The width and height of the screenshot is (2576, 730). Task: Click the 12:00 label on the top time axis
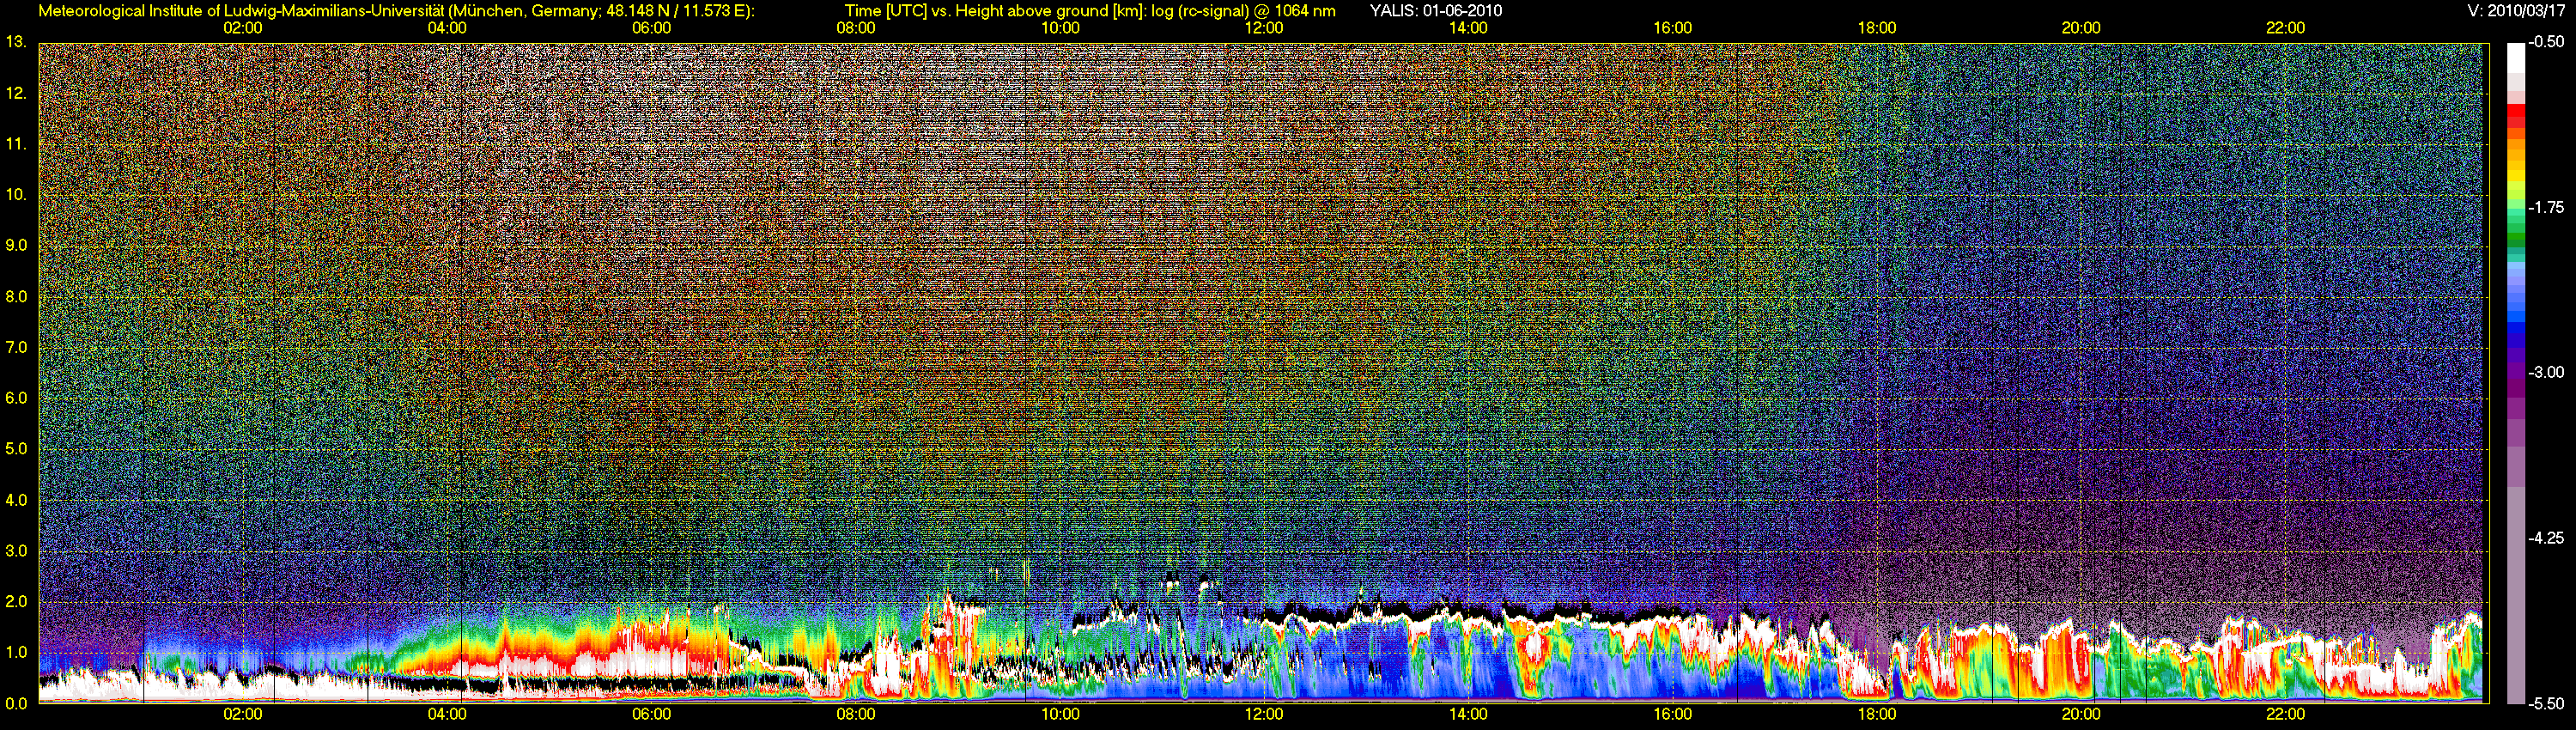[x=1264, y=28]
